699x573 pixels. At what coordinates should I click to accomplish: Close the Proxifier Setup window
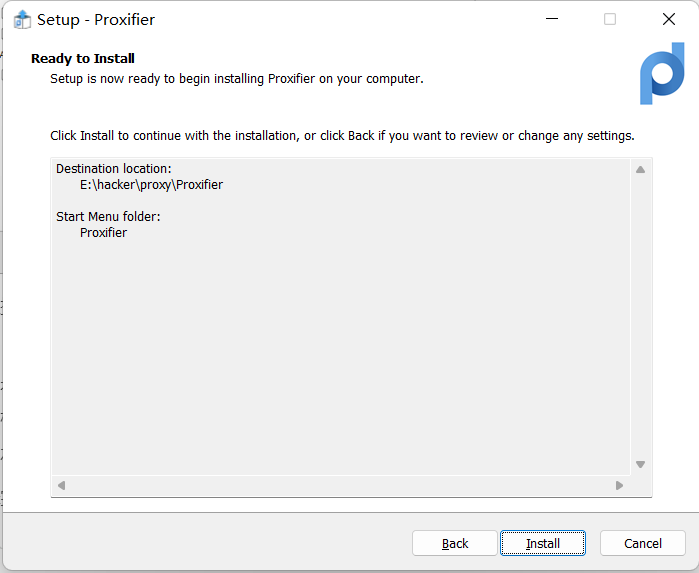click(669, 20)
